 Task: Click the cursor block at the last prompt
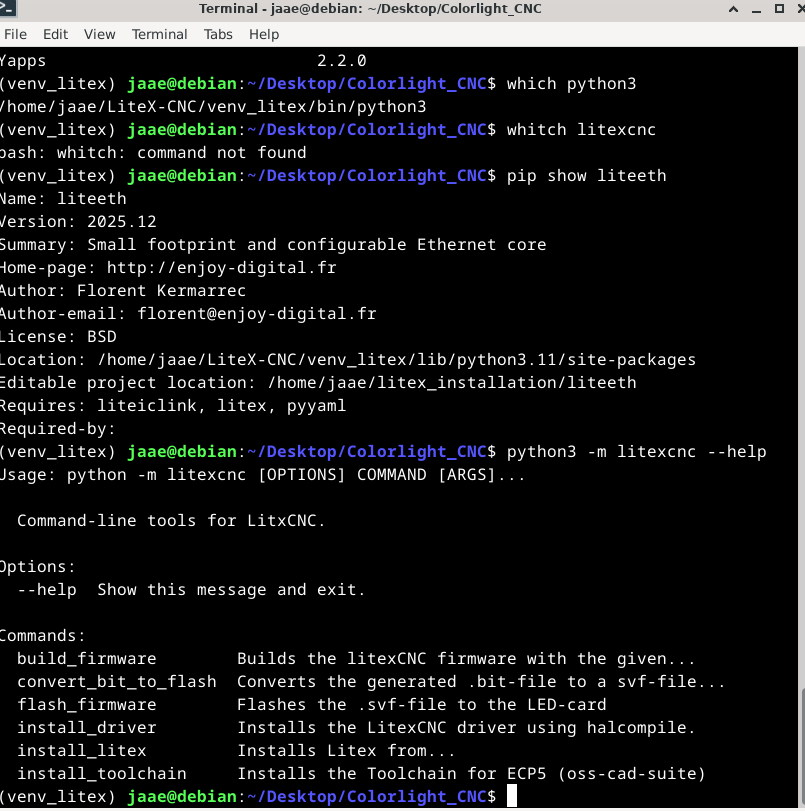coord(511,796)
